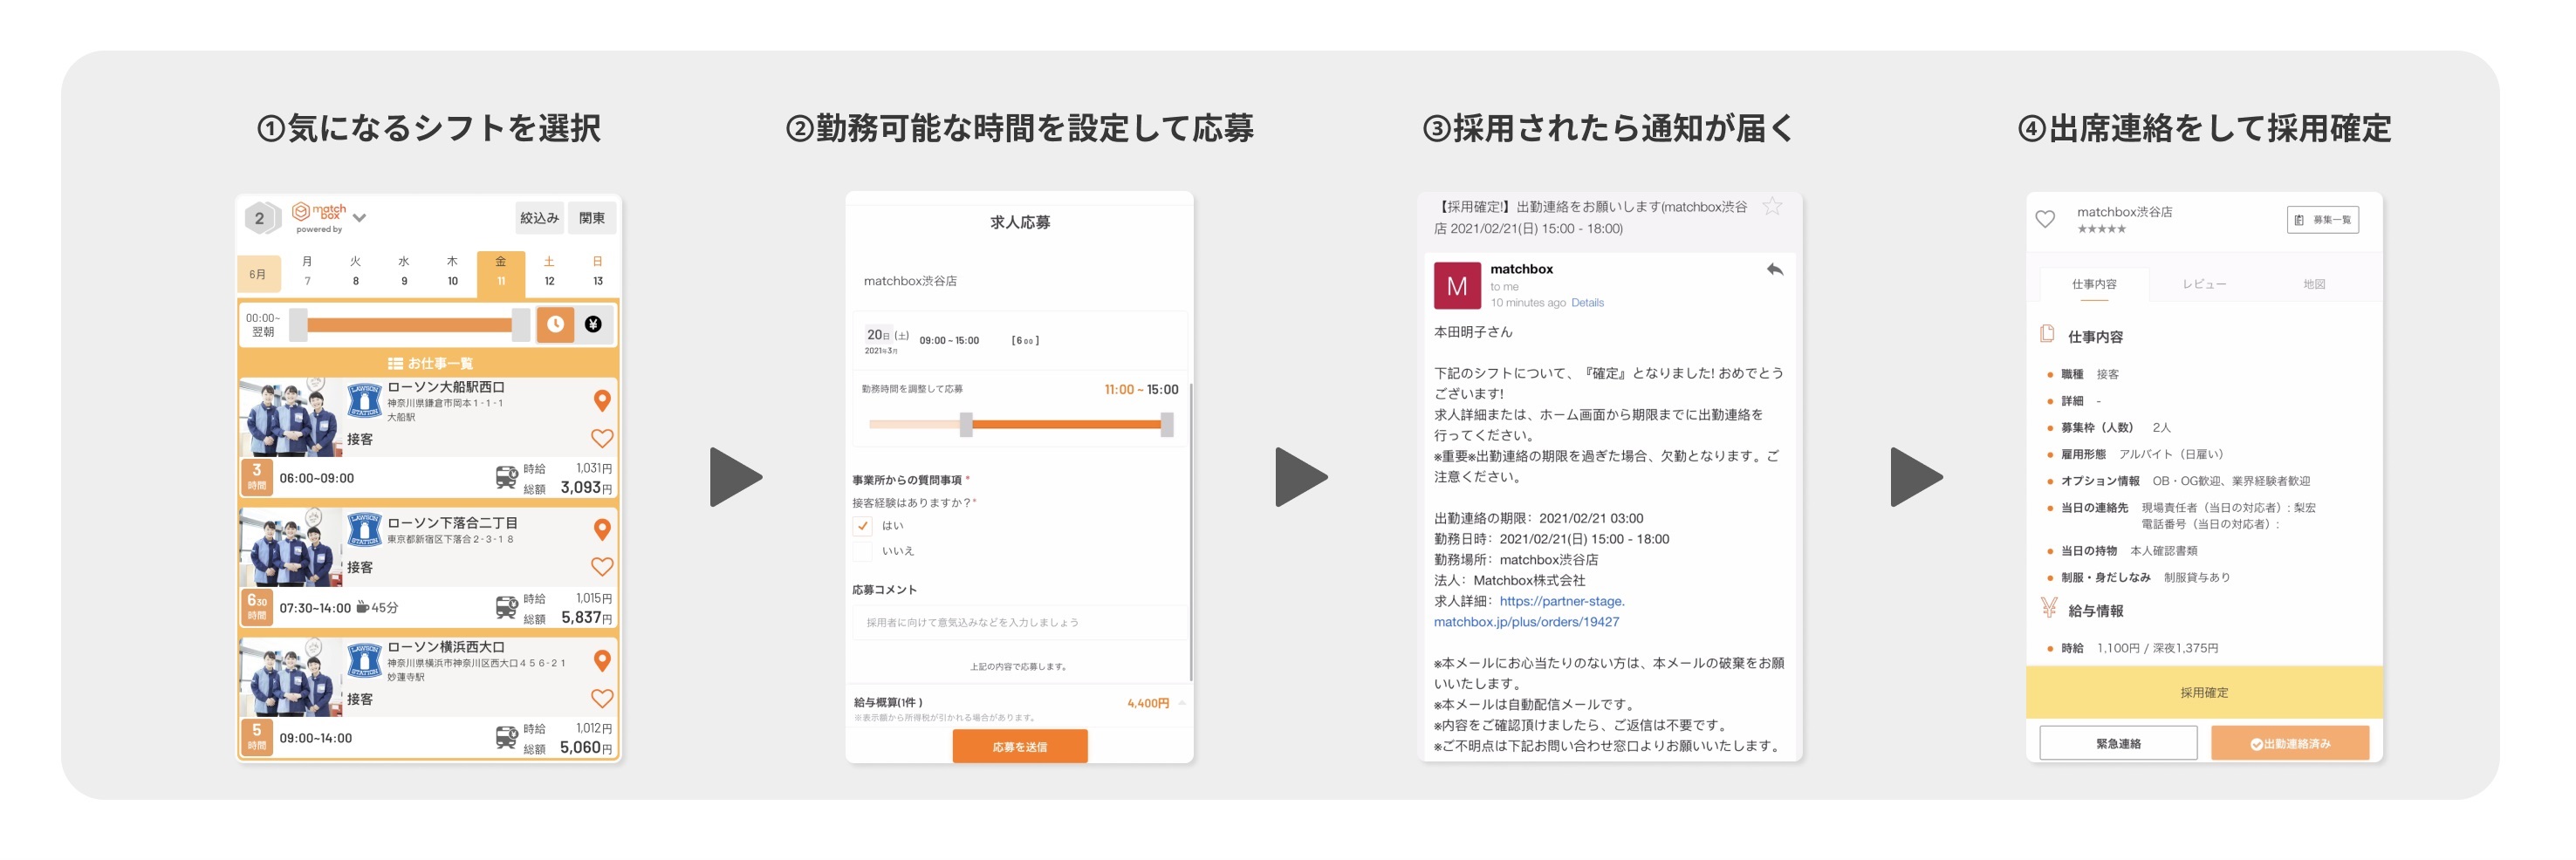Click Lawson logo on ローソン横浜西大口 card
Image resolution: width=2576 pixels, height=860 pixels.
364,660
